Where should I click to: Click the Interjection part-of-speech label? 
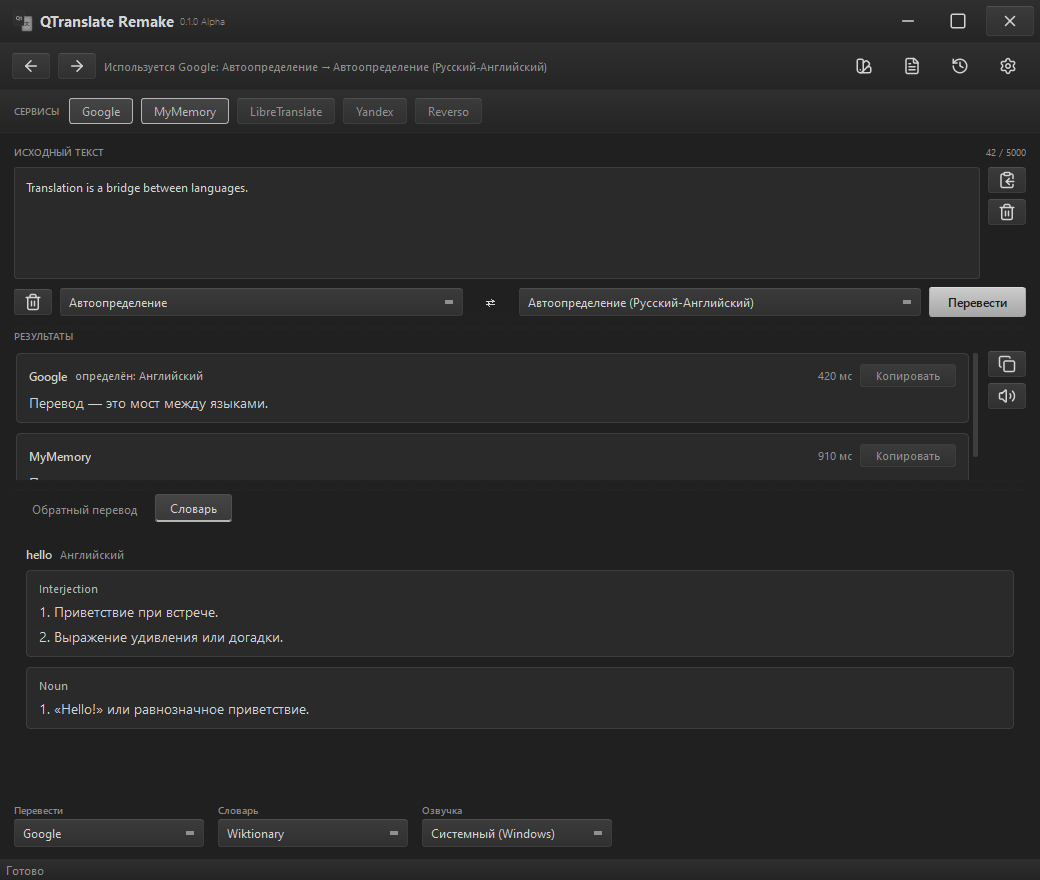[x=68, y=589]
